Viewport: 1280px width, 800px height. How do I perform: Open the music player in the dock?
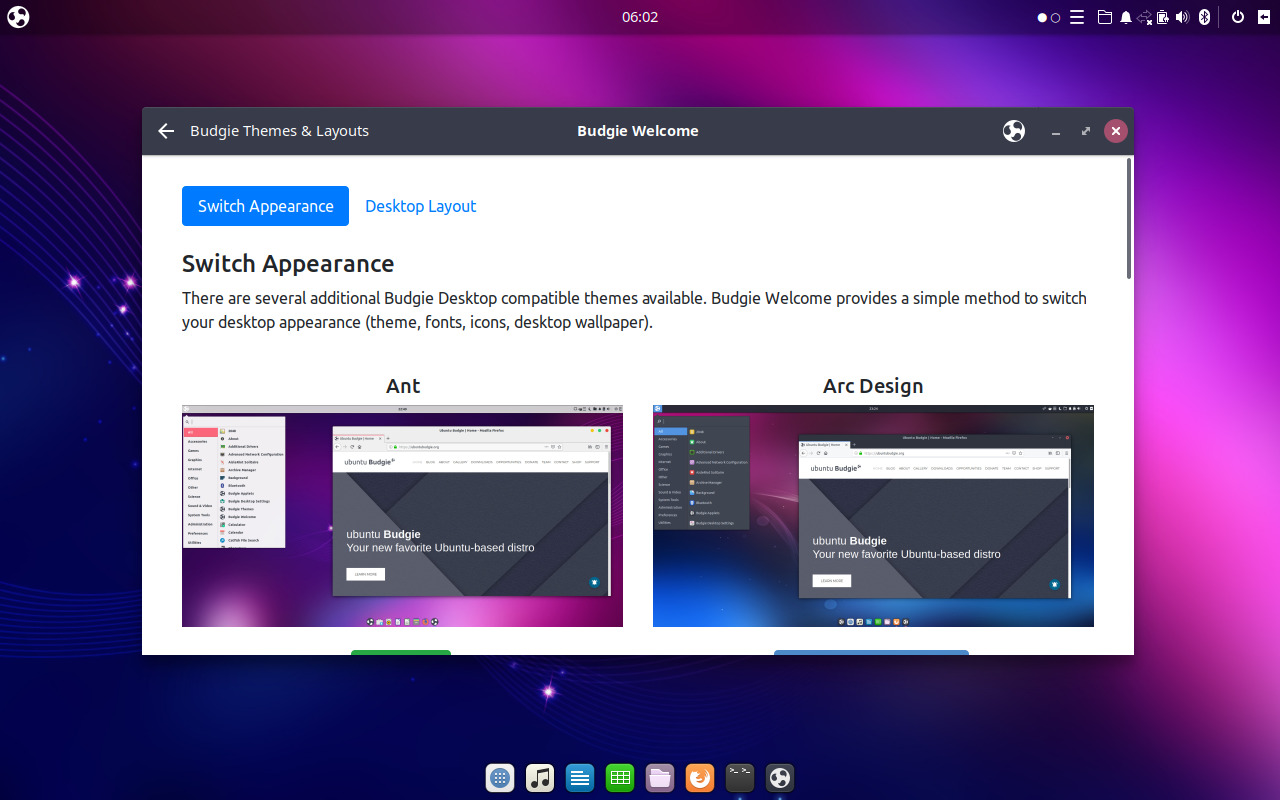coord(540,777)
